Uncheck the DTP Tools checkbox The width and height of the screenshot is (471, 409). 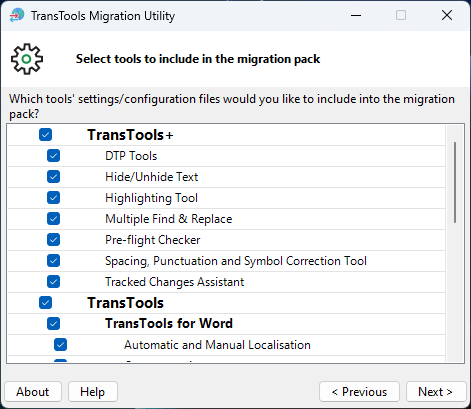[53, 156]
